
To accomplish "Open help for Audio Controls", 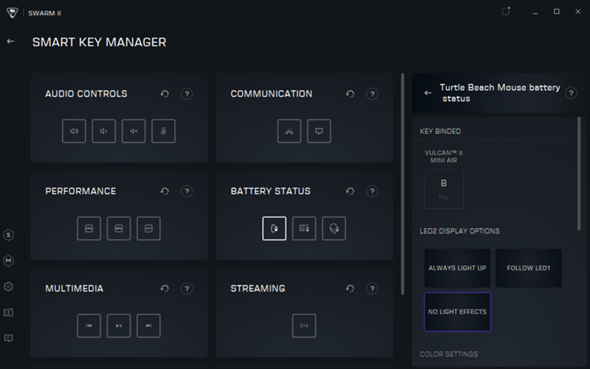I will click(187, 94).
